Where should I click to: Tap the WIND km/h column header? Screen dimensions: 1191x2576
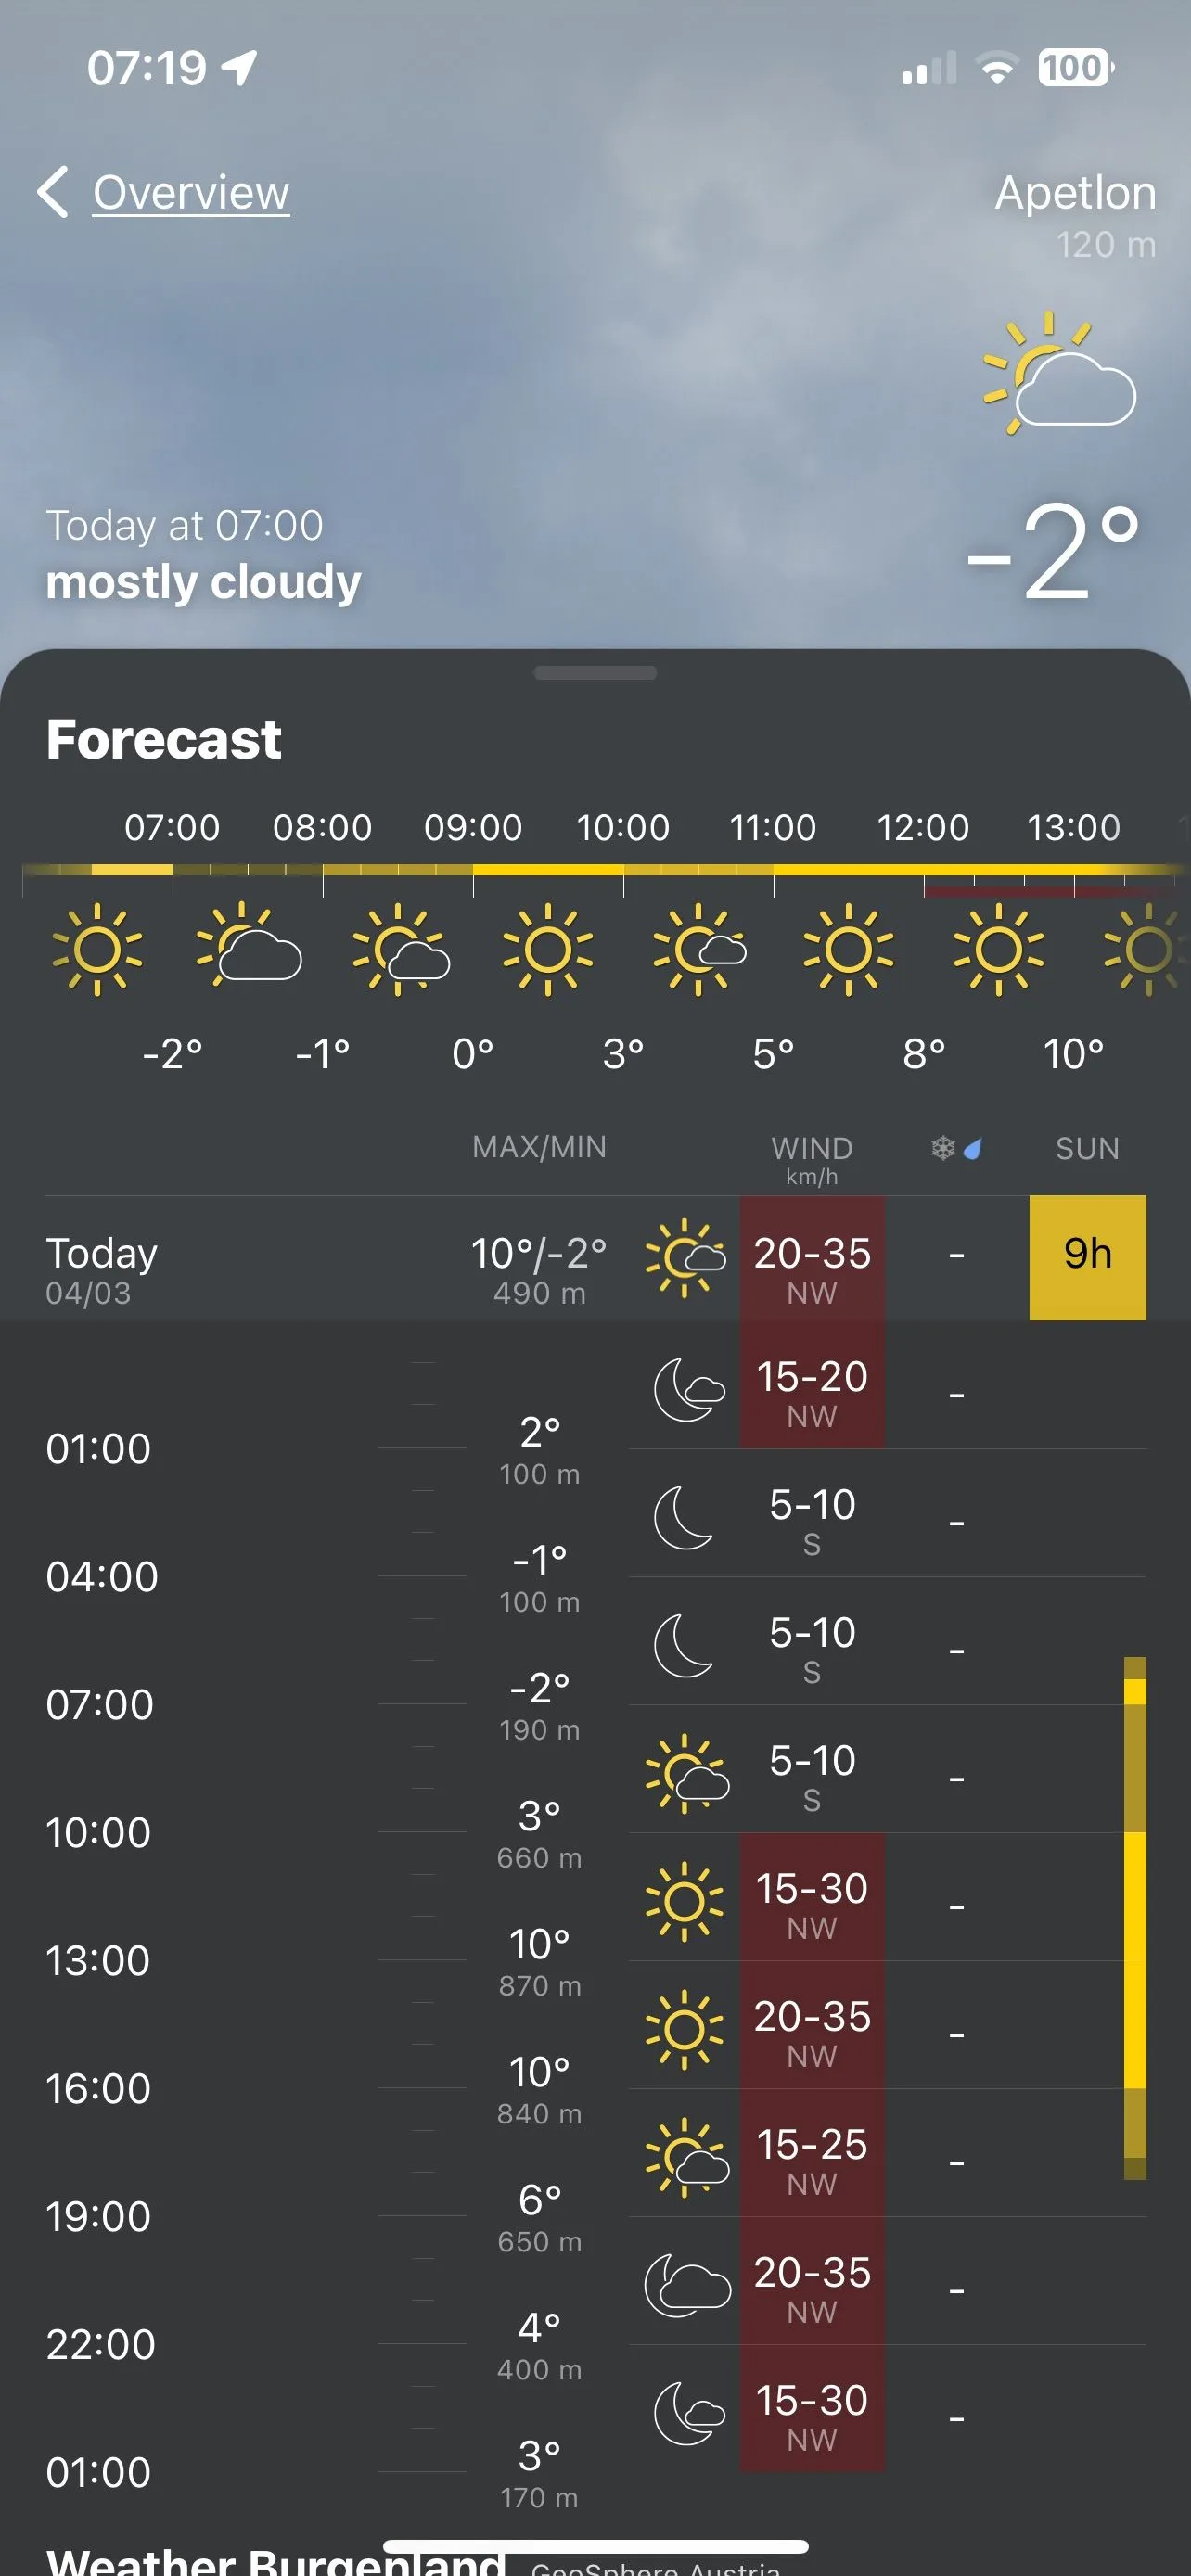pyautogui.click(x=811, y=1159)
